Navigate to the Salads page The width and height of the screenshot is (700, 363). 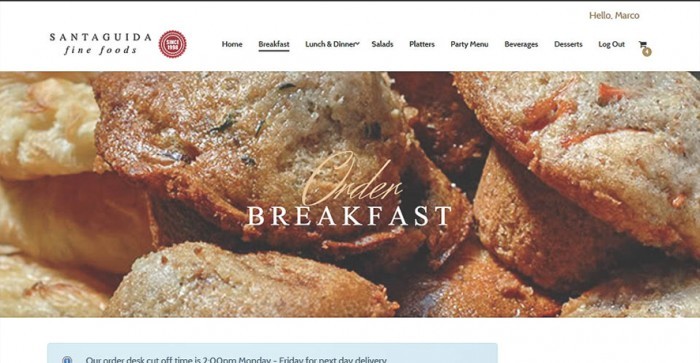coord(383,44)
